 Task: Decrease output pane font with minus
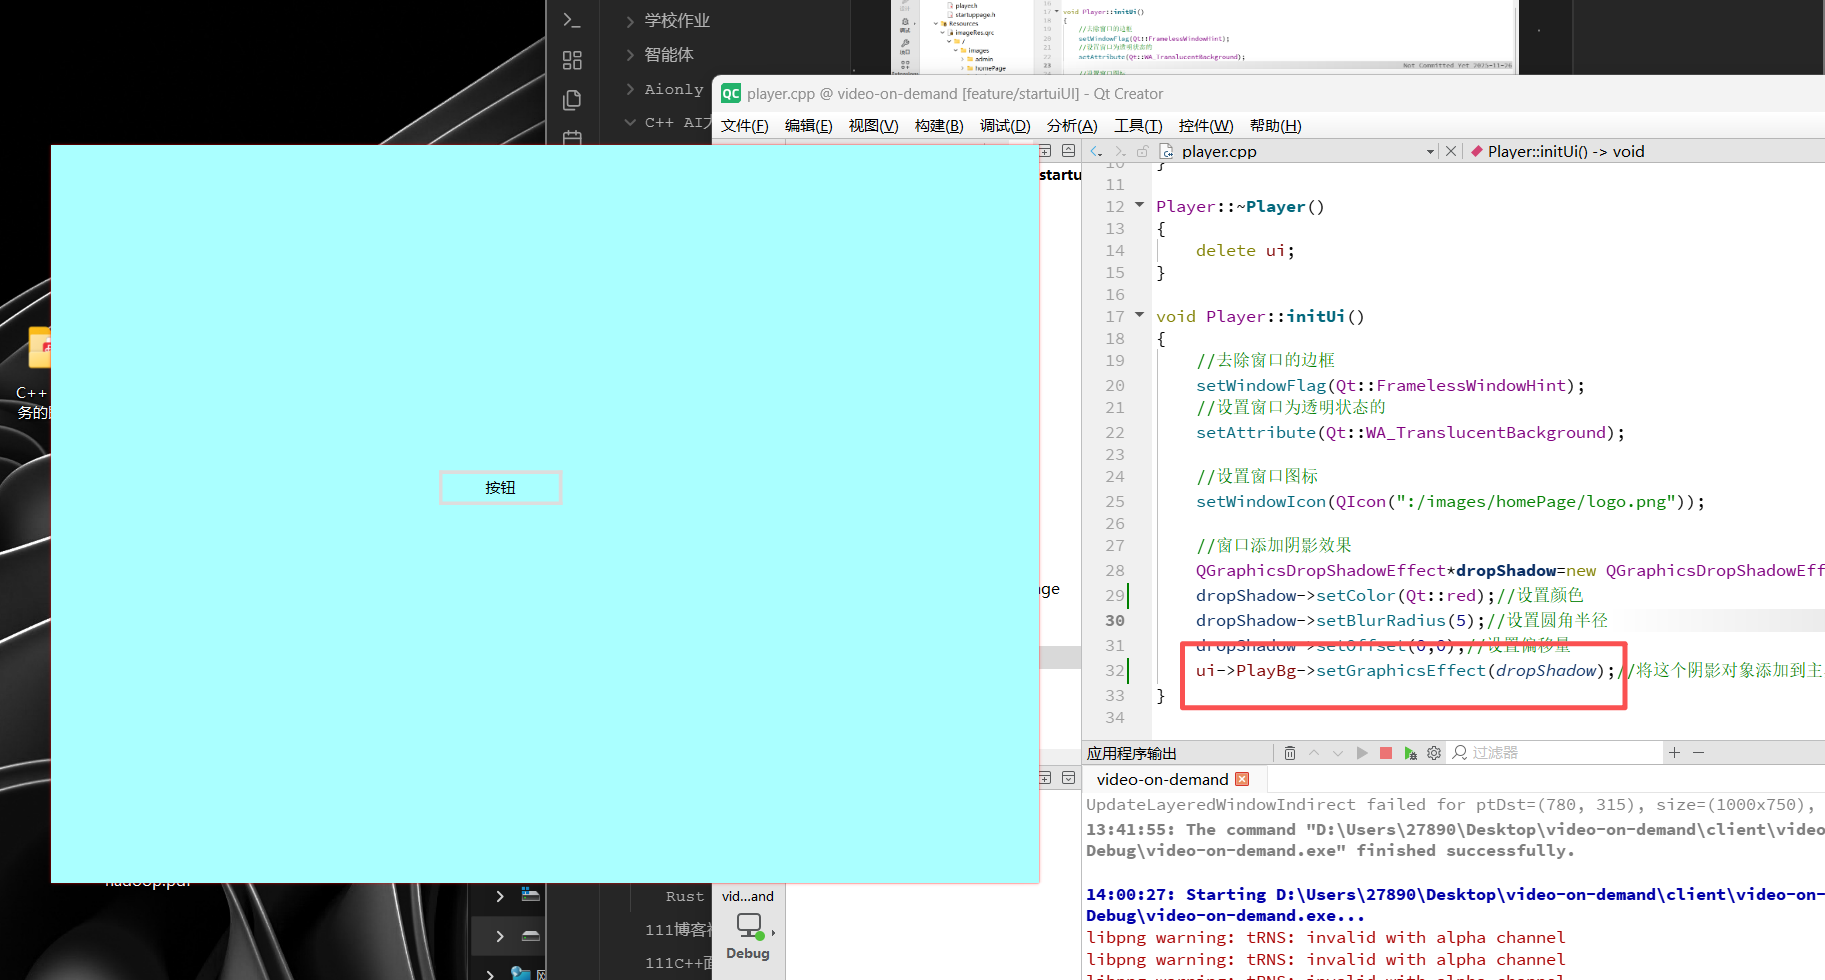click(1698, 752)
